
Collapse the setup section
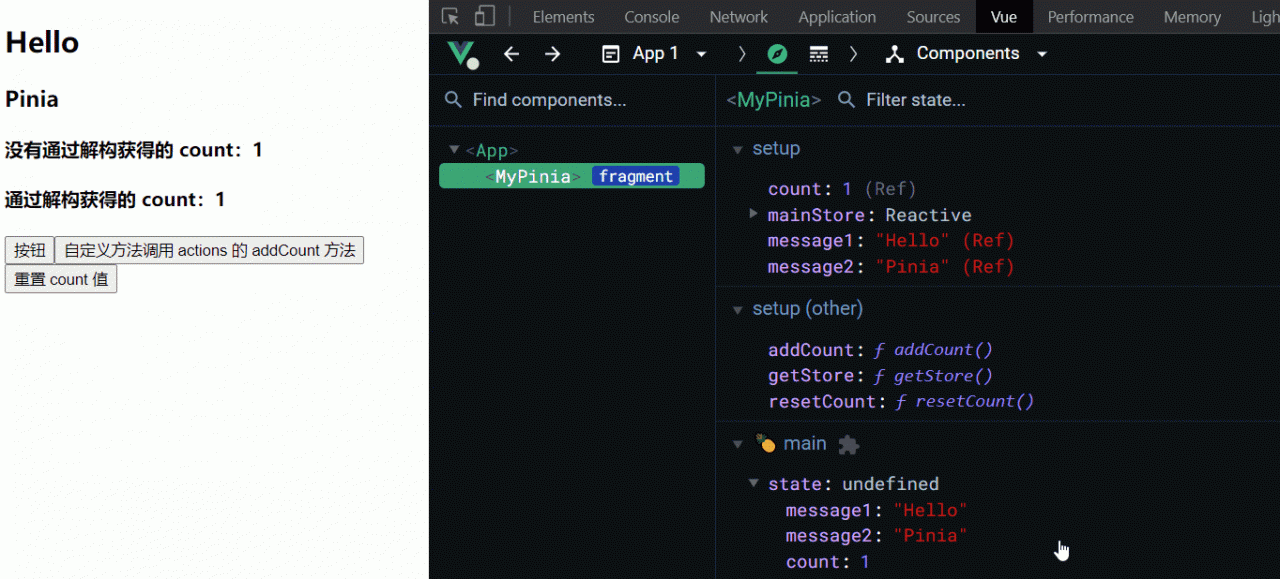coord(738,149)
